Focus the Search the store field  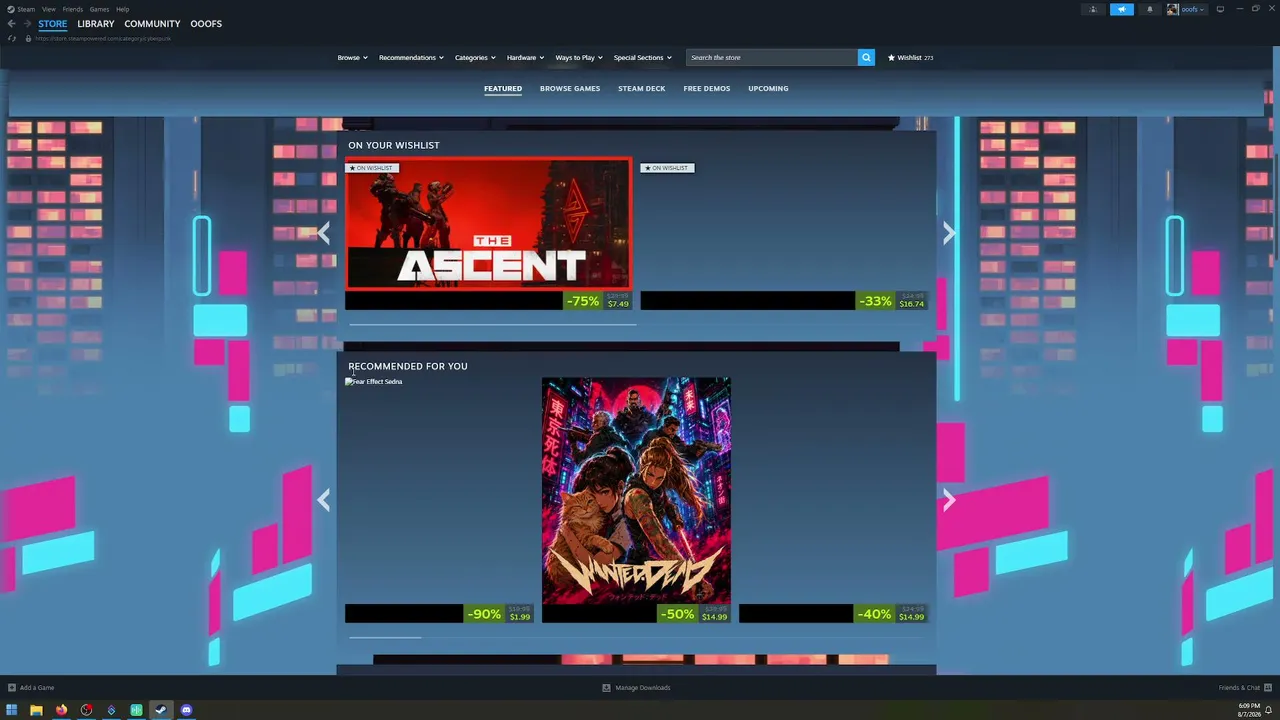coord(772,57)
